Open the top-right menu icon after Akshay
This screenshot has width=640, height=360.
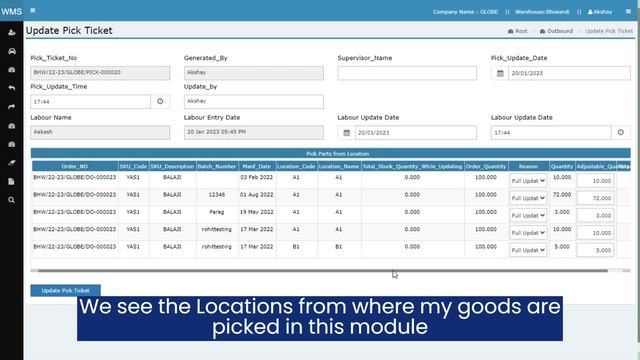click(628, 11)
